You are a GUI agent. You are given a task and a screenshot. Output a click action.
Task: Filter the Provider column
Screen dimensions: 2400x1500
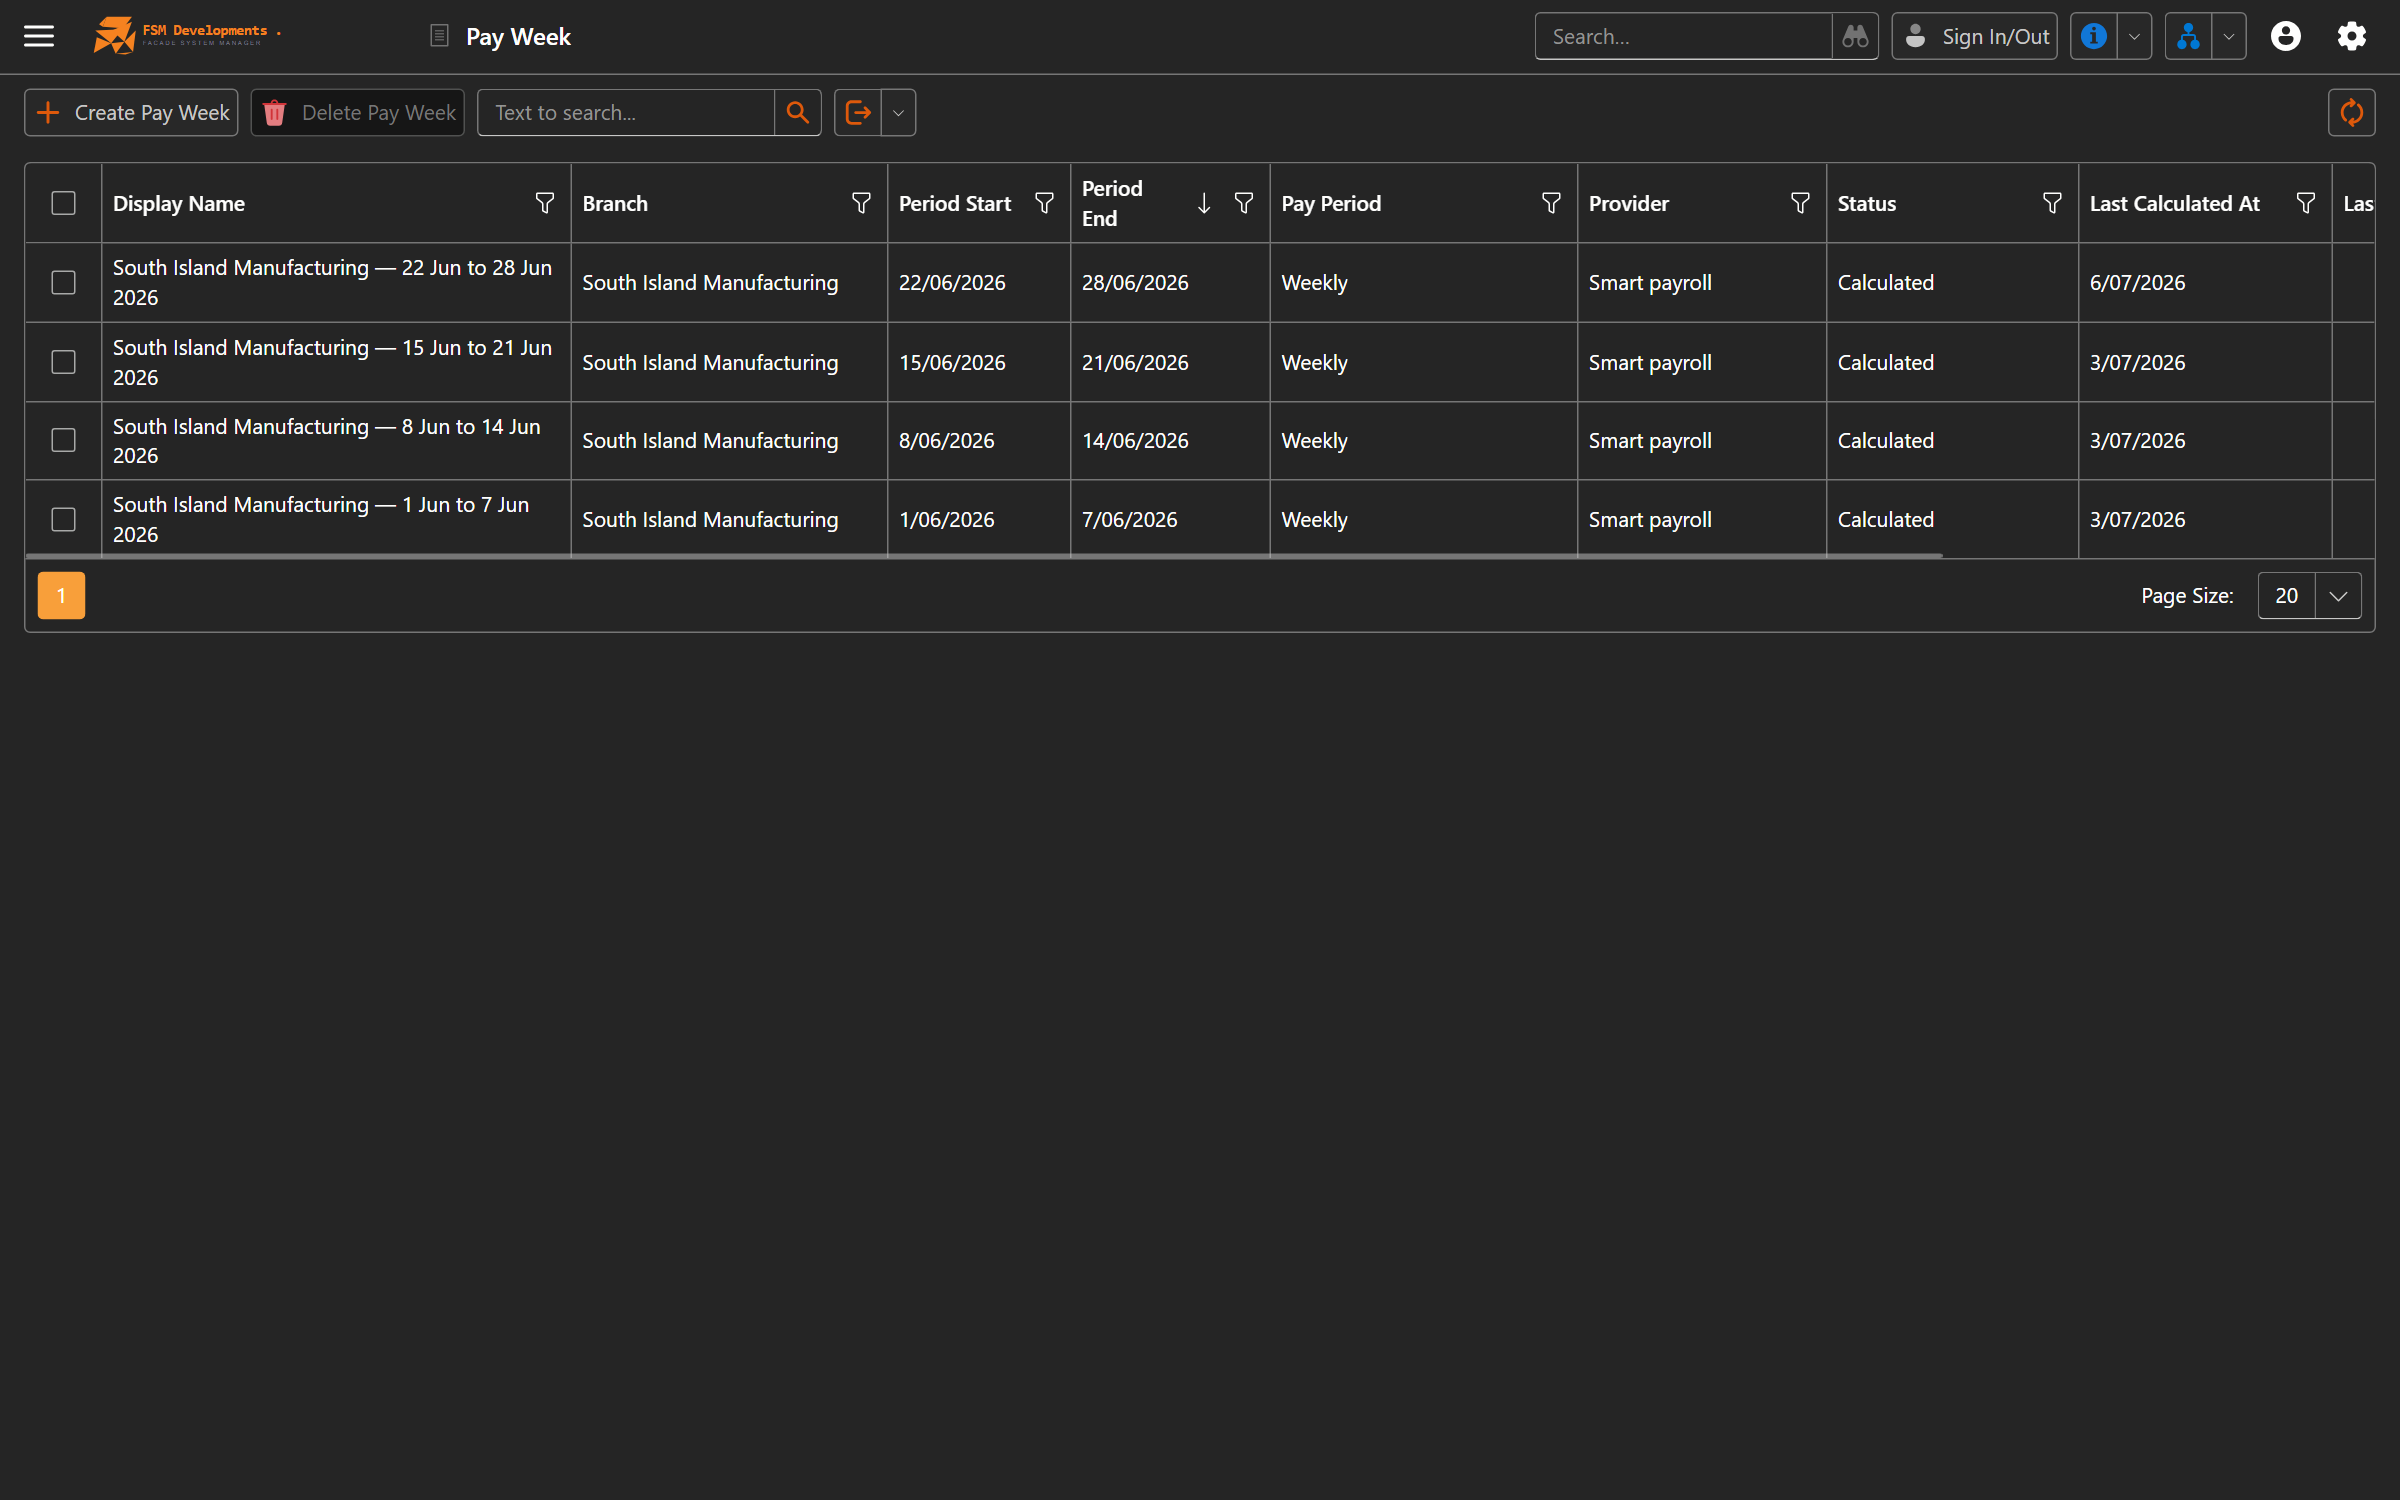coord(1800,204)
